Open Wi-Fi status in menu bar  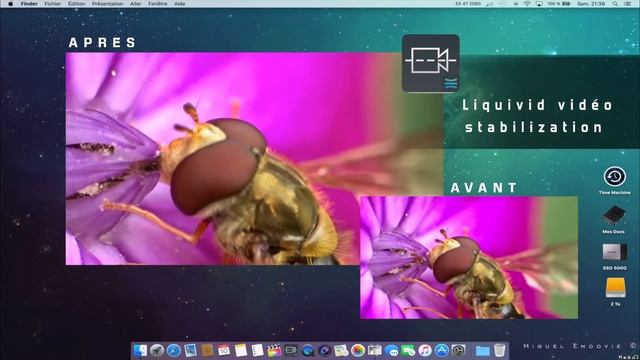point(527,4)
